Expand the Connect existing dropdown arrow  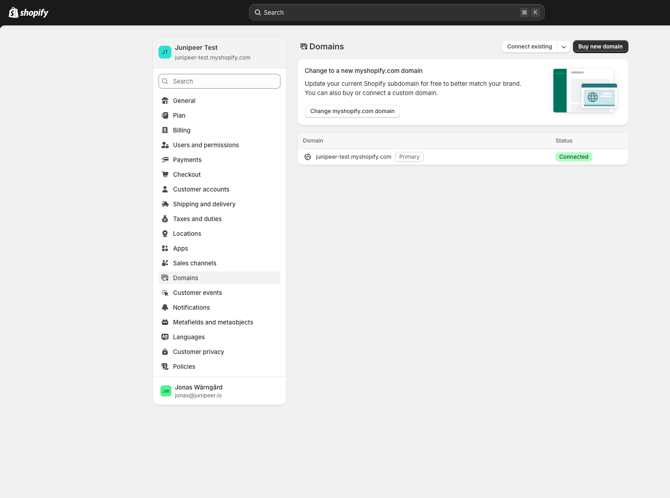click(564, 47)
